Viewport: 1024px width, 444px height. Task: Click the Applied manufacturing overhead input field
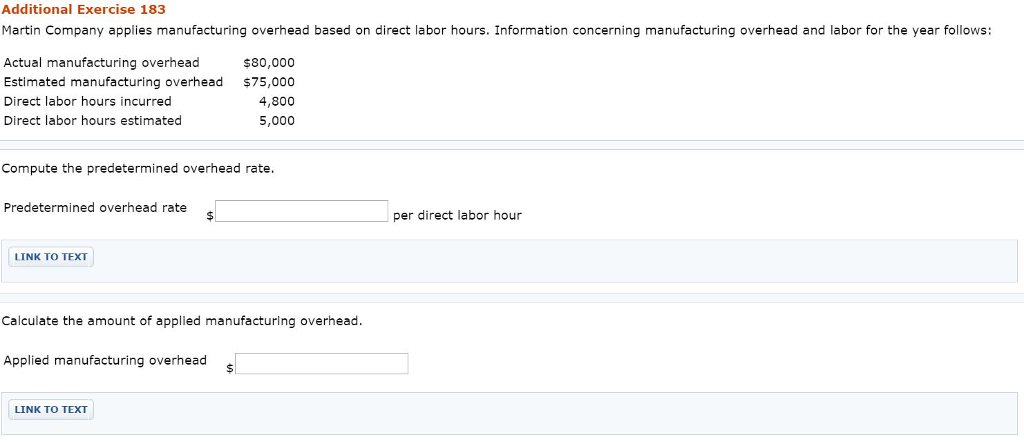(x=322, y=364)
